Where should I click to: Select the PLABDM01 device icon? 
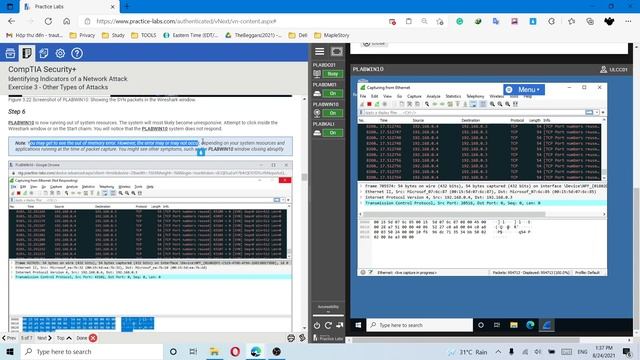coord(317,93)
